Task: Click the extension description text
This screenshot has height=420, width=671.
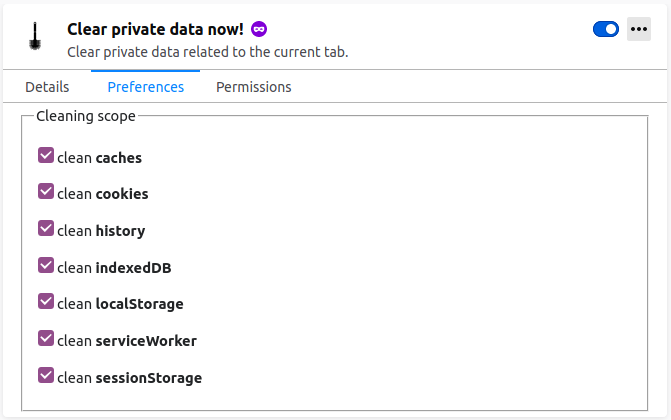Action: (207, 52)
